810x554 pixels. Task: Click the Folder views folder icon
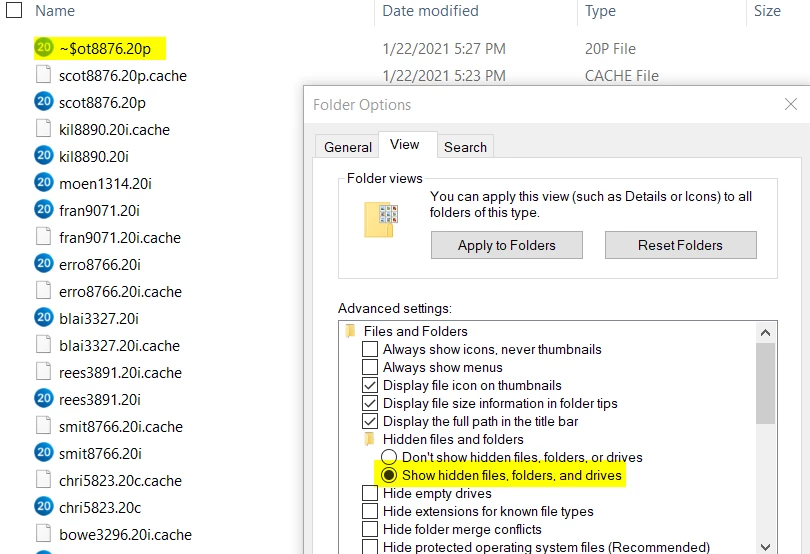click(x=381, y=220)
